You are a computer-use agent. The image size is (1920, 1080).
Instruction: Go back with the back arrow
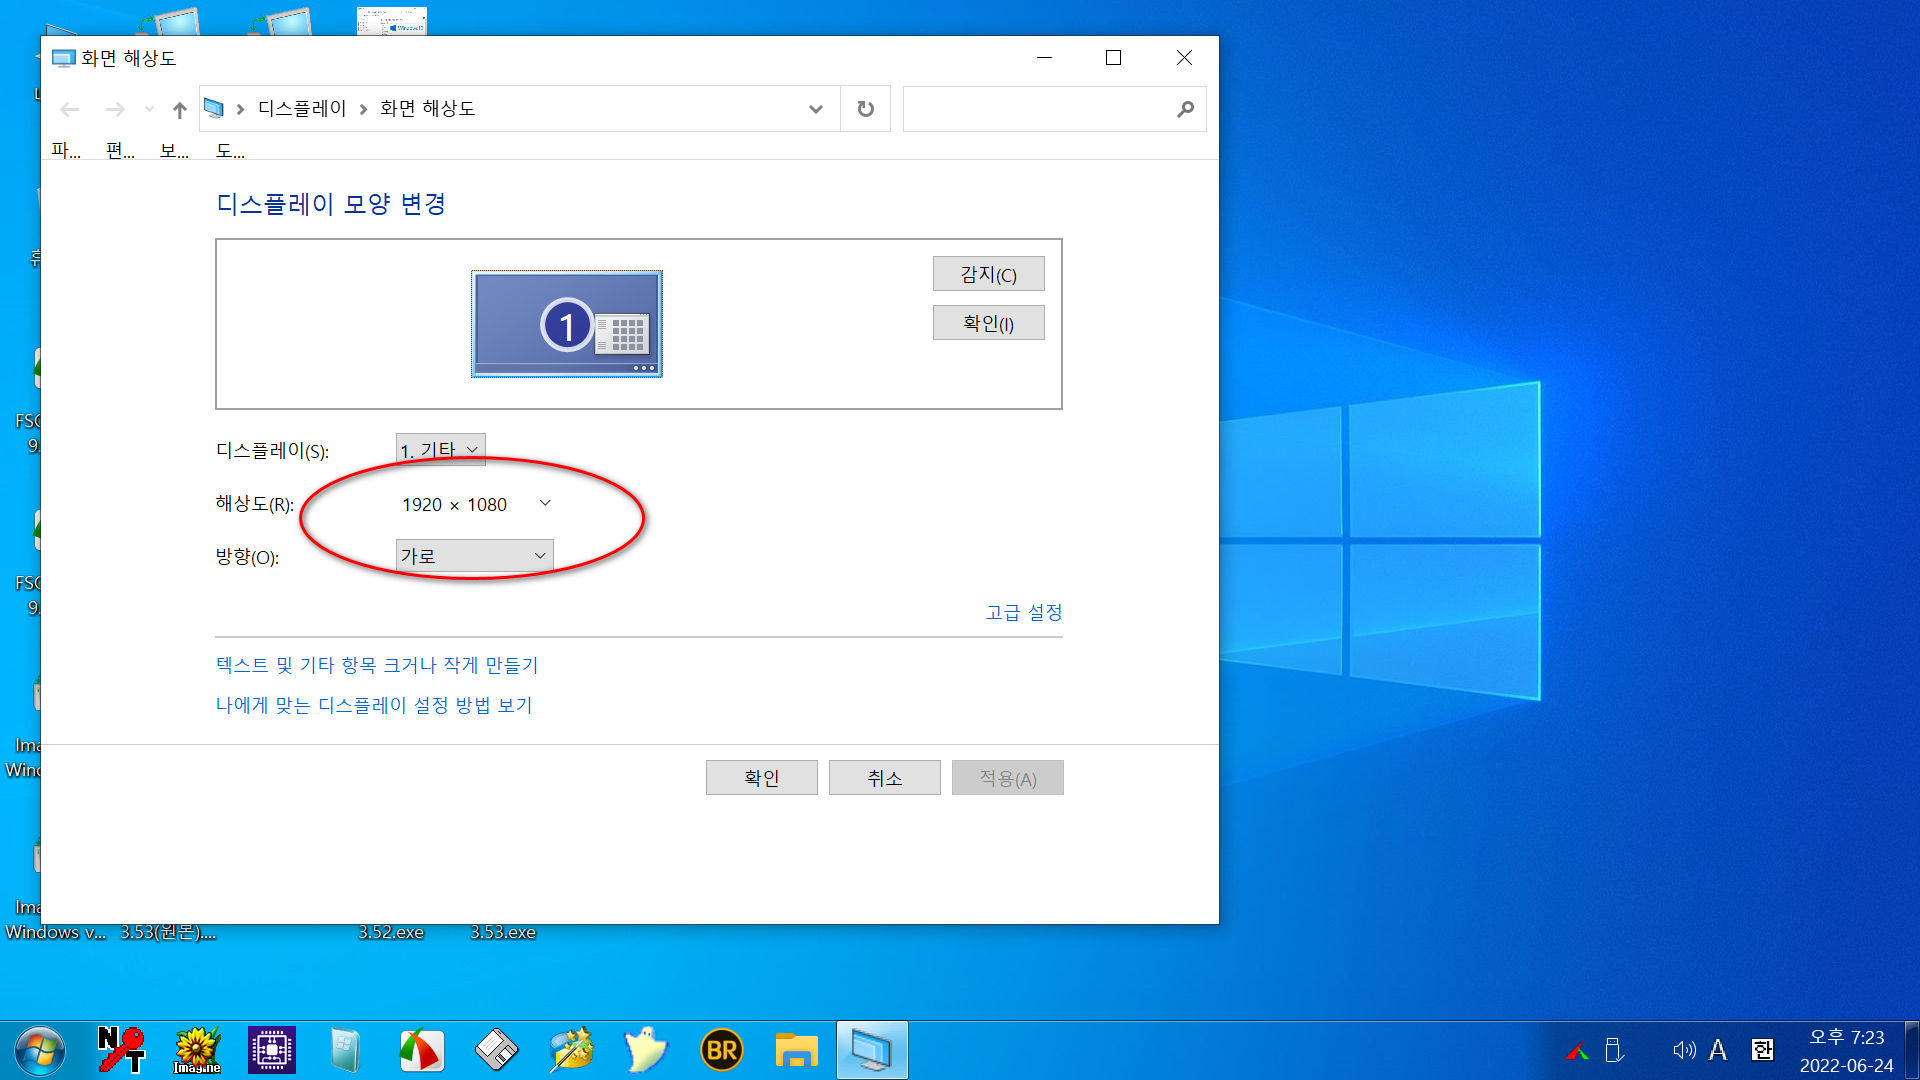[x=70, y=109]
